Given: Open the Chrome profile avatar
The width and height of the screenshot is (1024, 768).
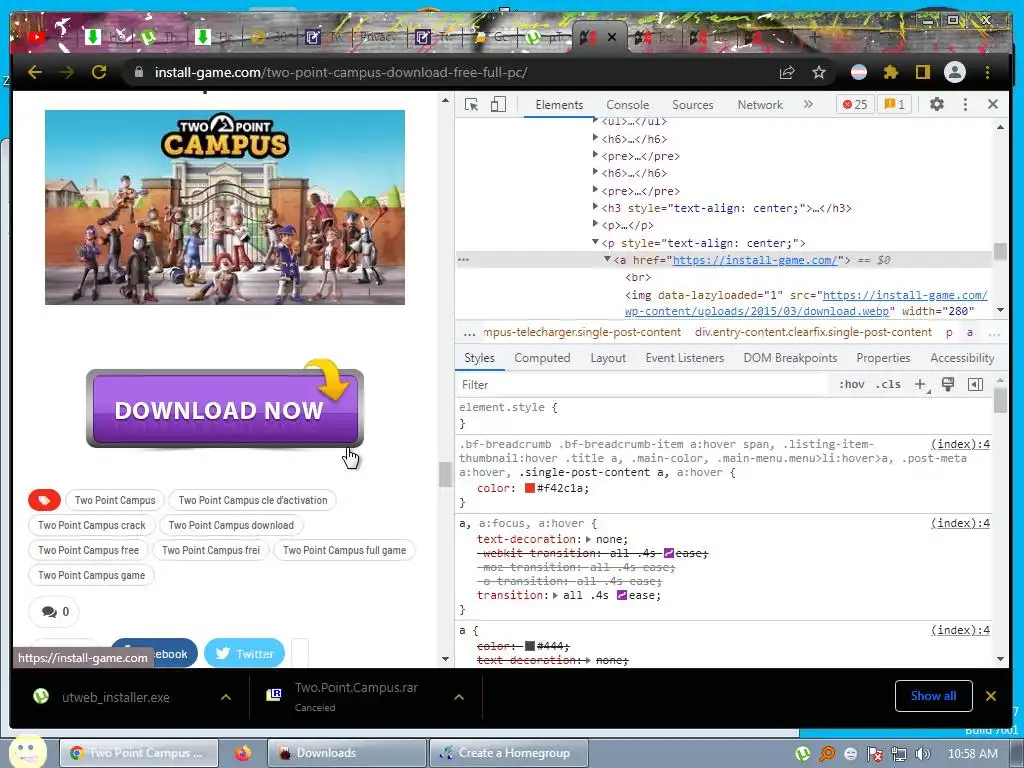Looking at the screenshot, I should pos(955,72).
